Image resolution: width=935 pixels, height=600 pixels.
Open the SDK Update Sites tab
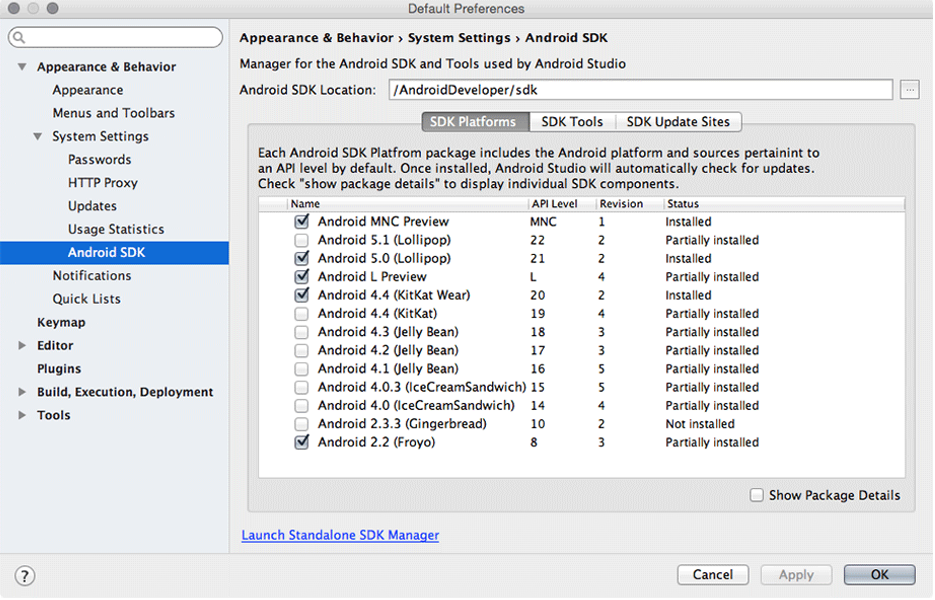pos(678,121)
